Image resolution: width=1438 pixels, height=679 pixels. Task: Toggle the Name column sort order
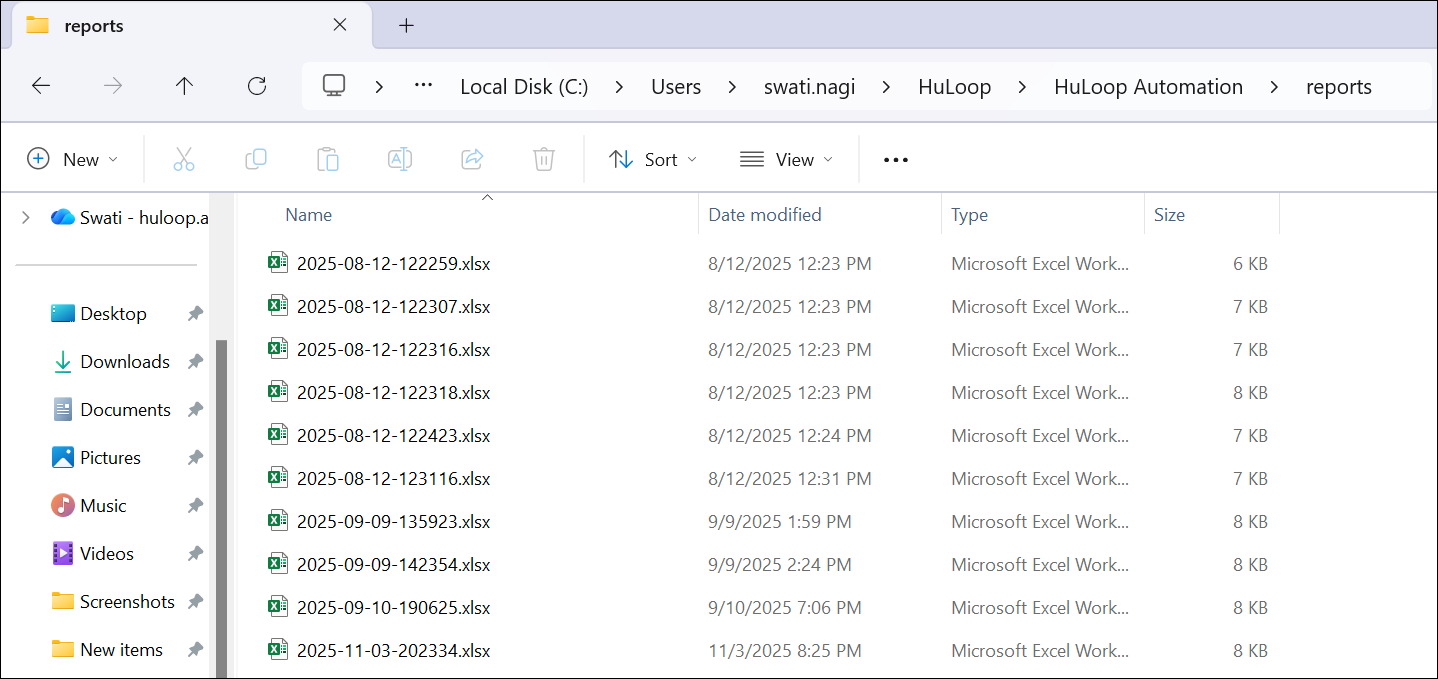pos(308,214)
